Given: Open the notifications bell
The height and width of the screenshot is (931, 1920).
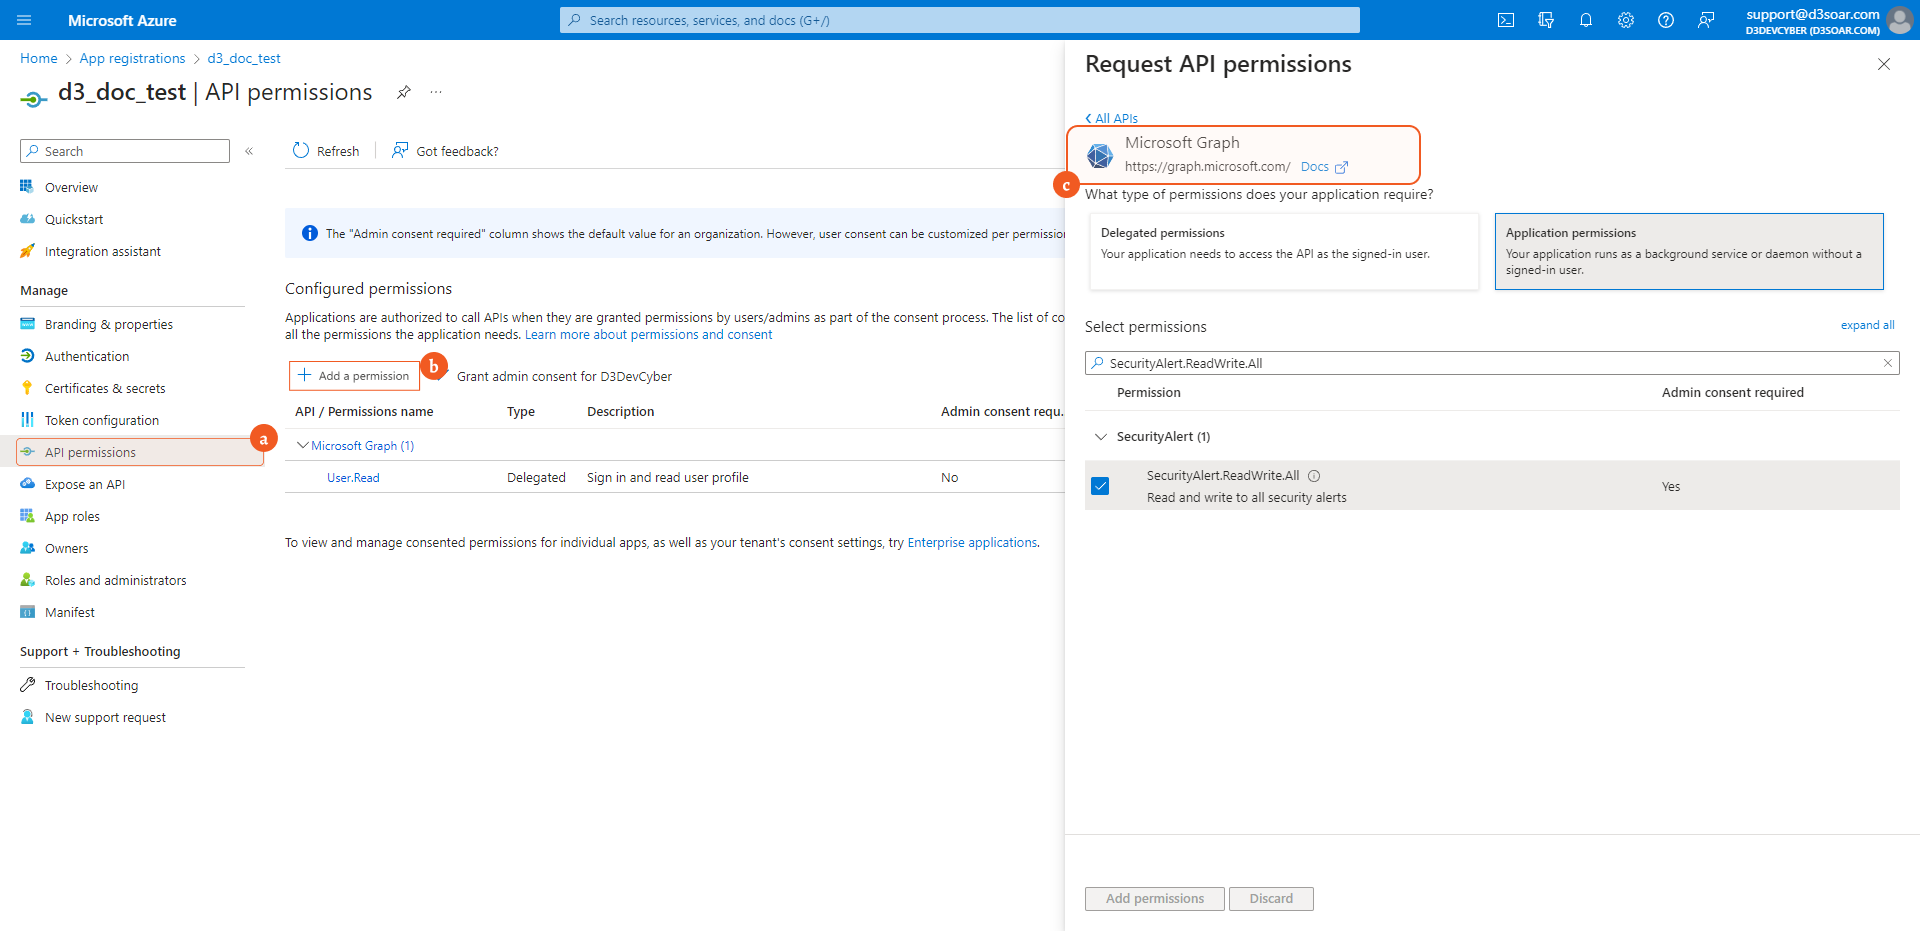Looking at the screenshot, I should (1585, 20).
